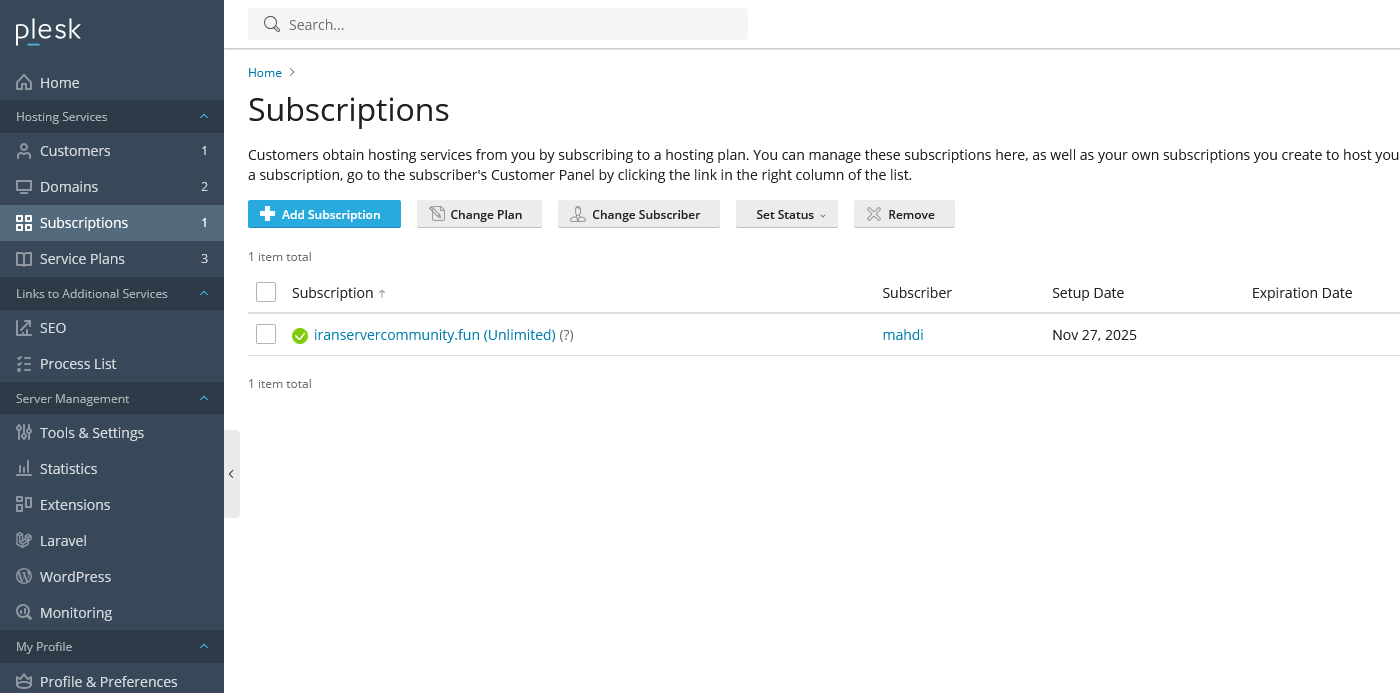Open the Set Status dropdown
1400x693 pixels.
point(787,214)
